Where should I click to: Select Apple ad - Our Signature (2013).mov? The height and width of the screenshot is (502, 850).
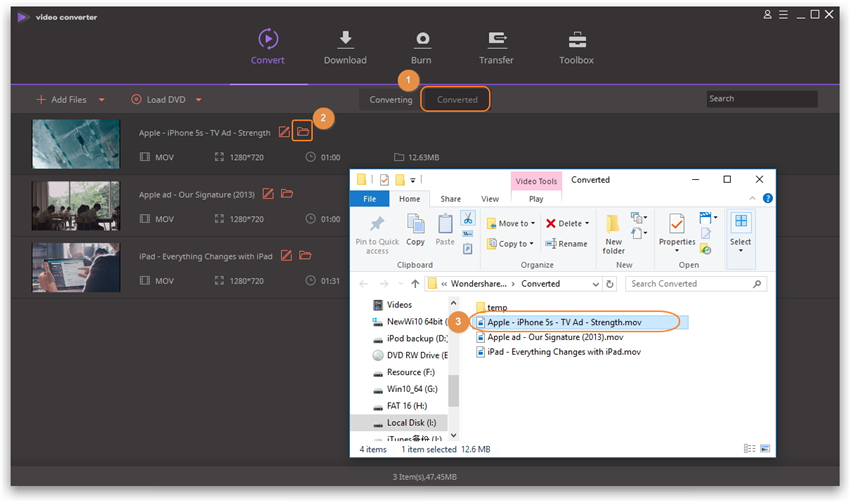point(550,337)
